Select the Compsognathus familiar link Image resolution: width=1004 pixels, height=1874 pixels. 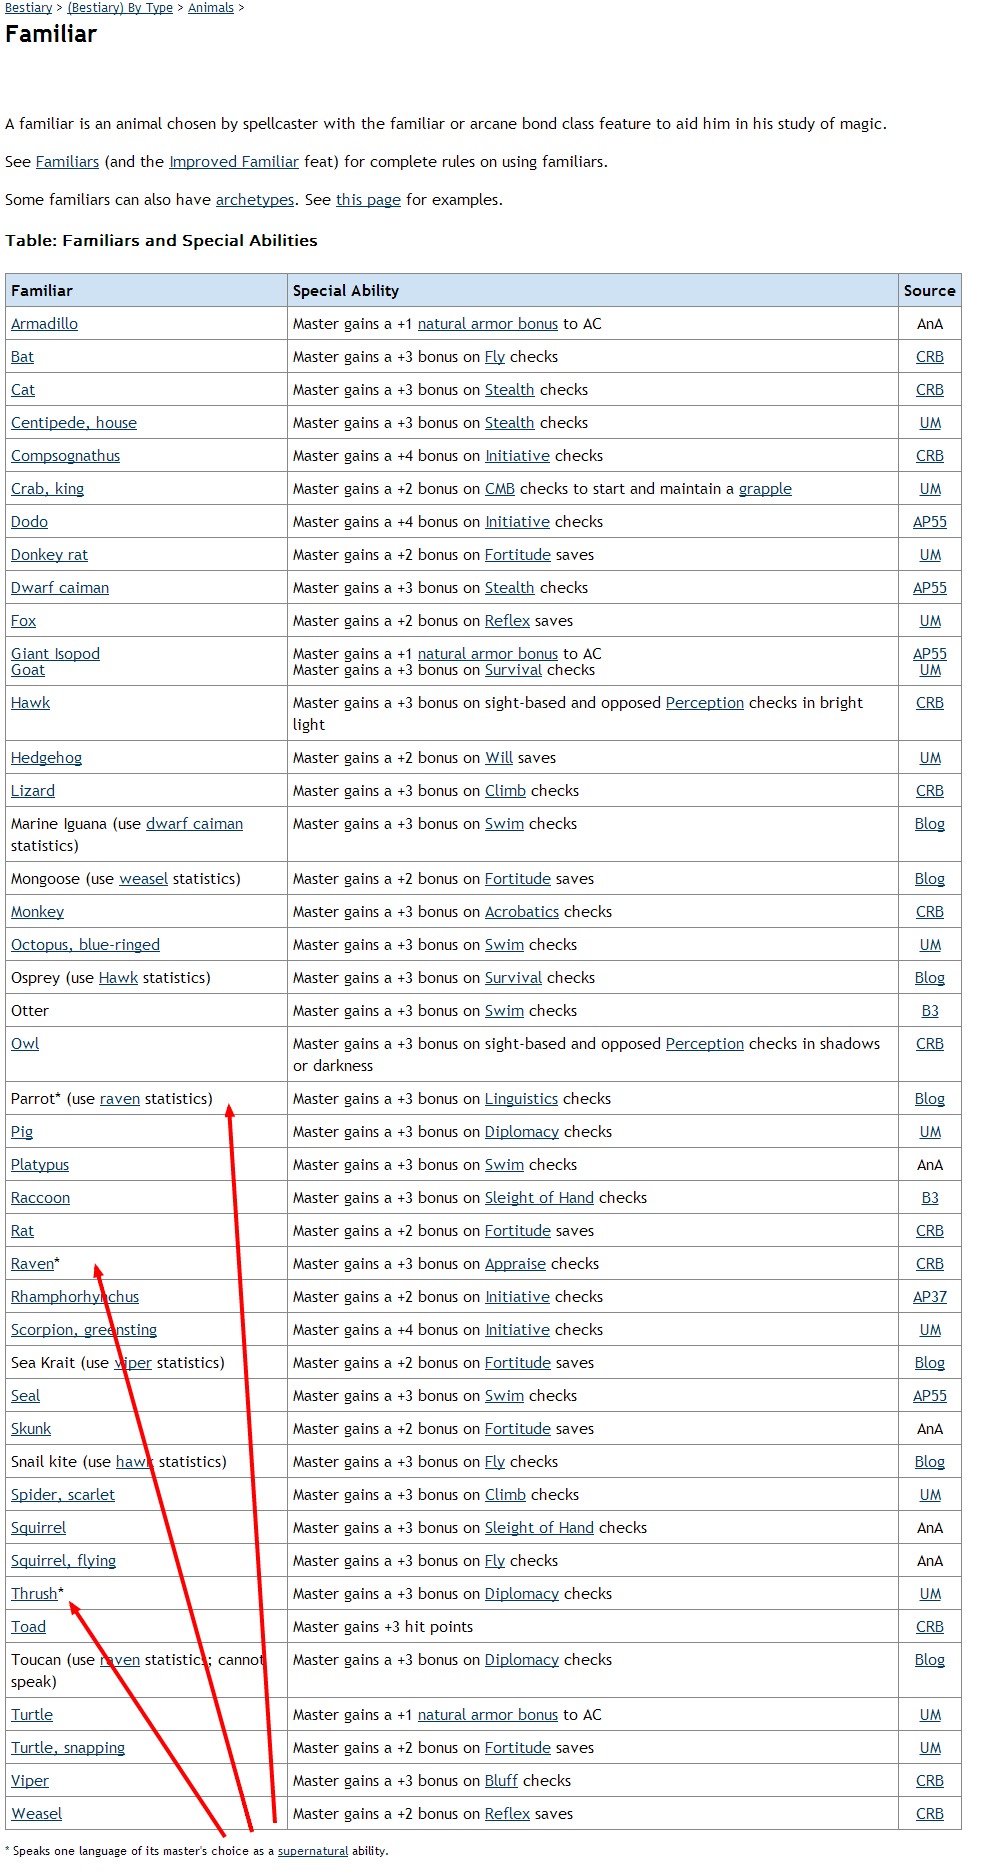click(x=65, y=456)
